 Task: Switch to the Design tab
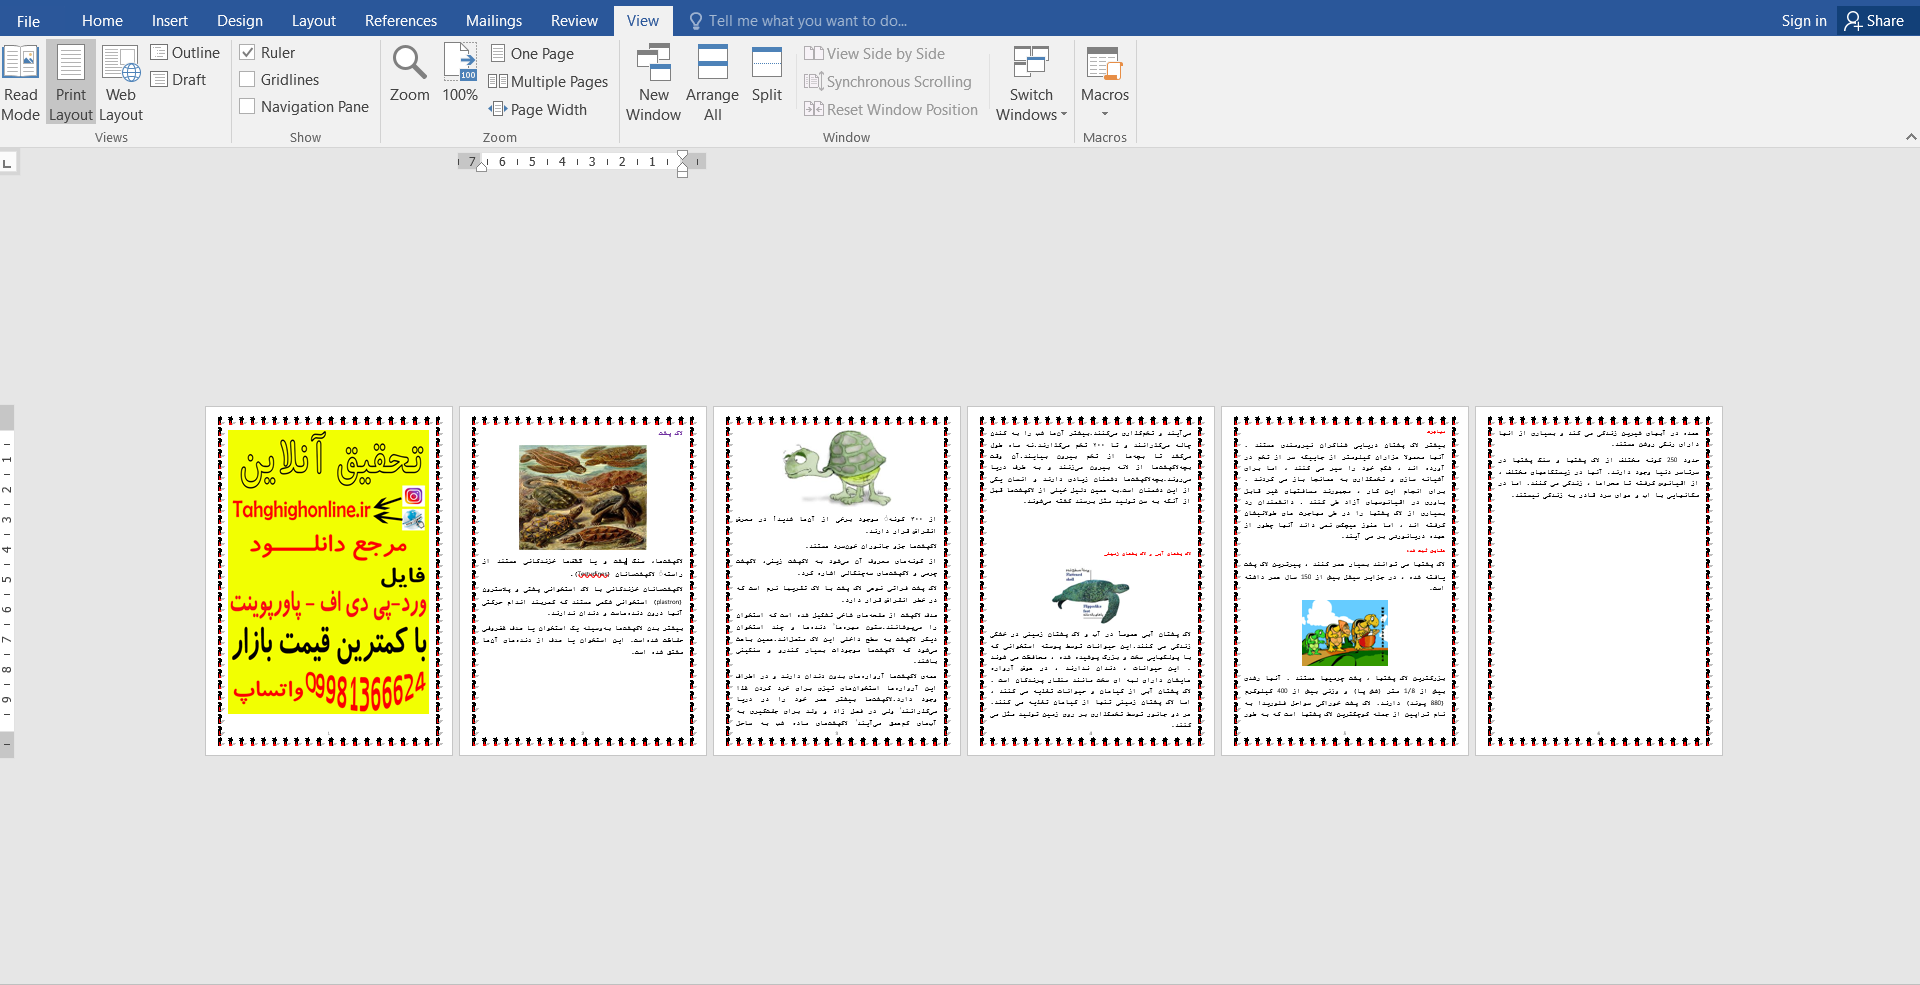tap(240, 20)
